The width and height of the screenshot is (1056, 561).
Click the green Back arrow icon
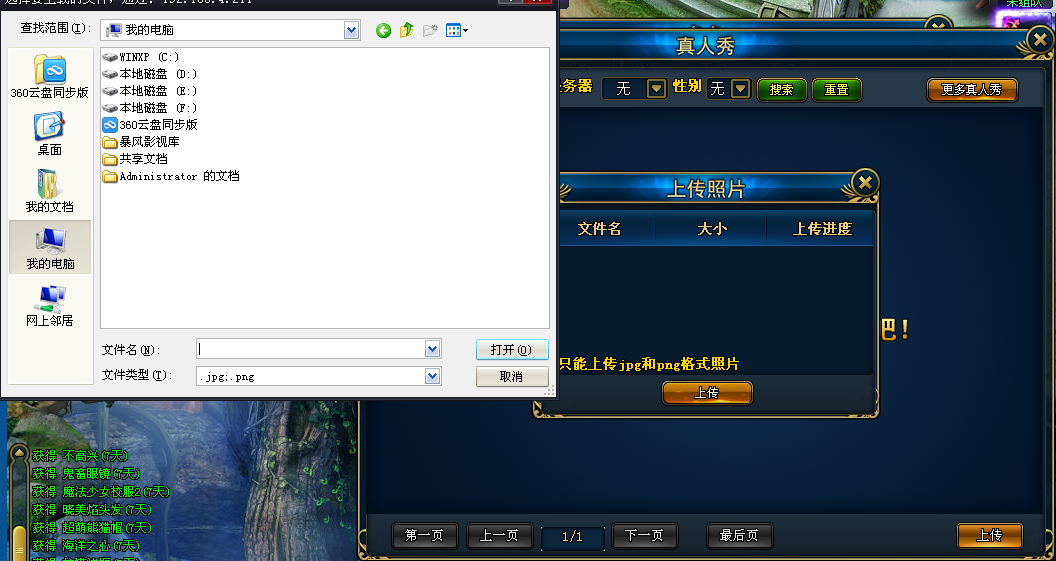click(x=383, y=30)
